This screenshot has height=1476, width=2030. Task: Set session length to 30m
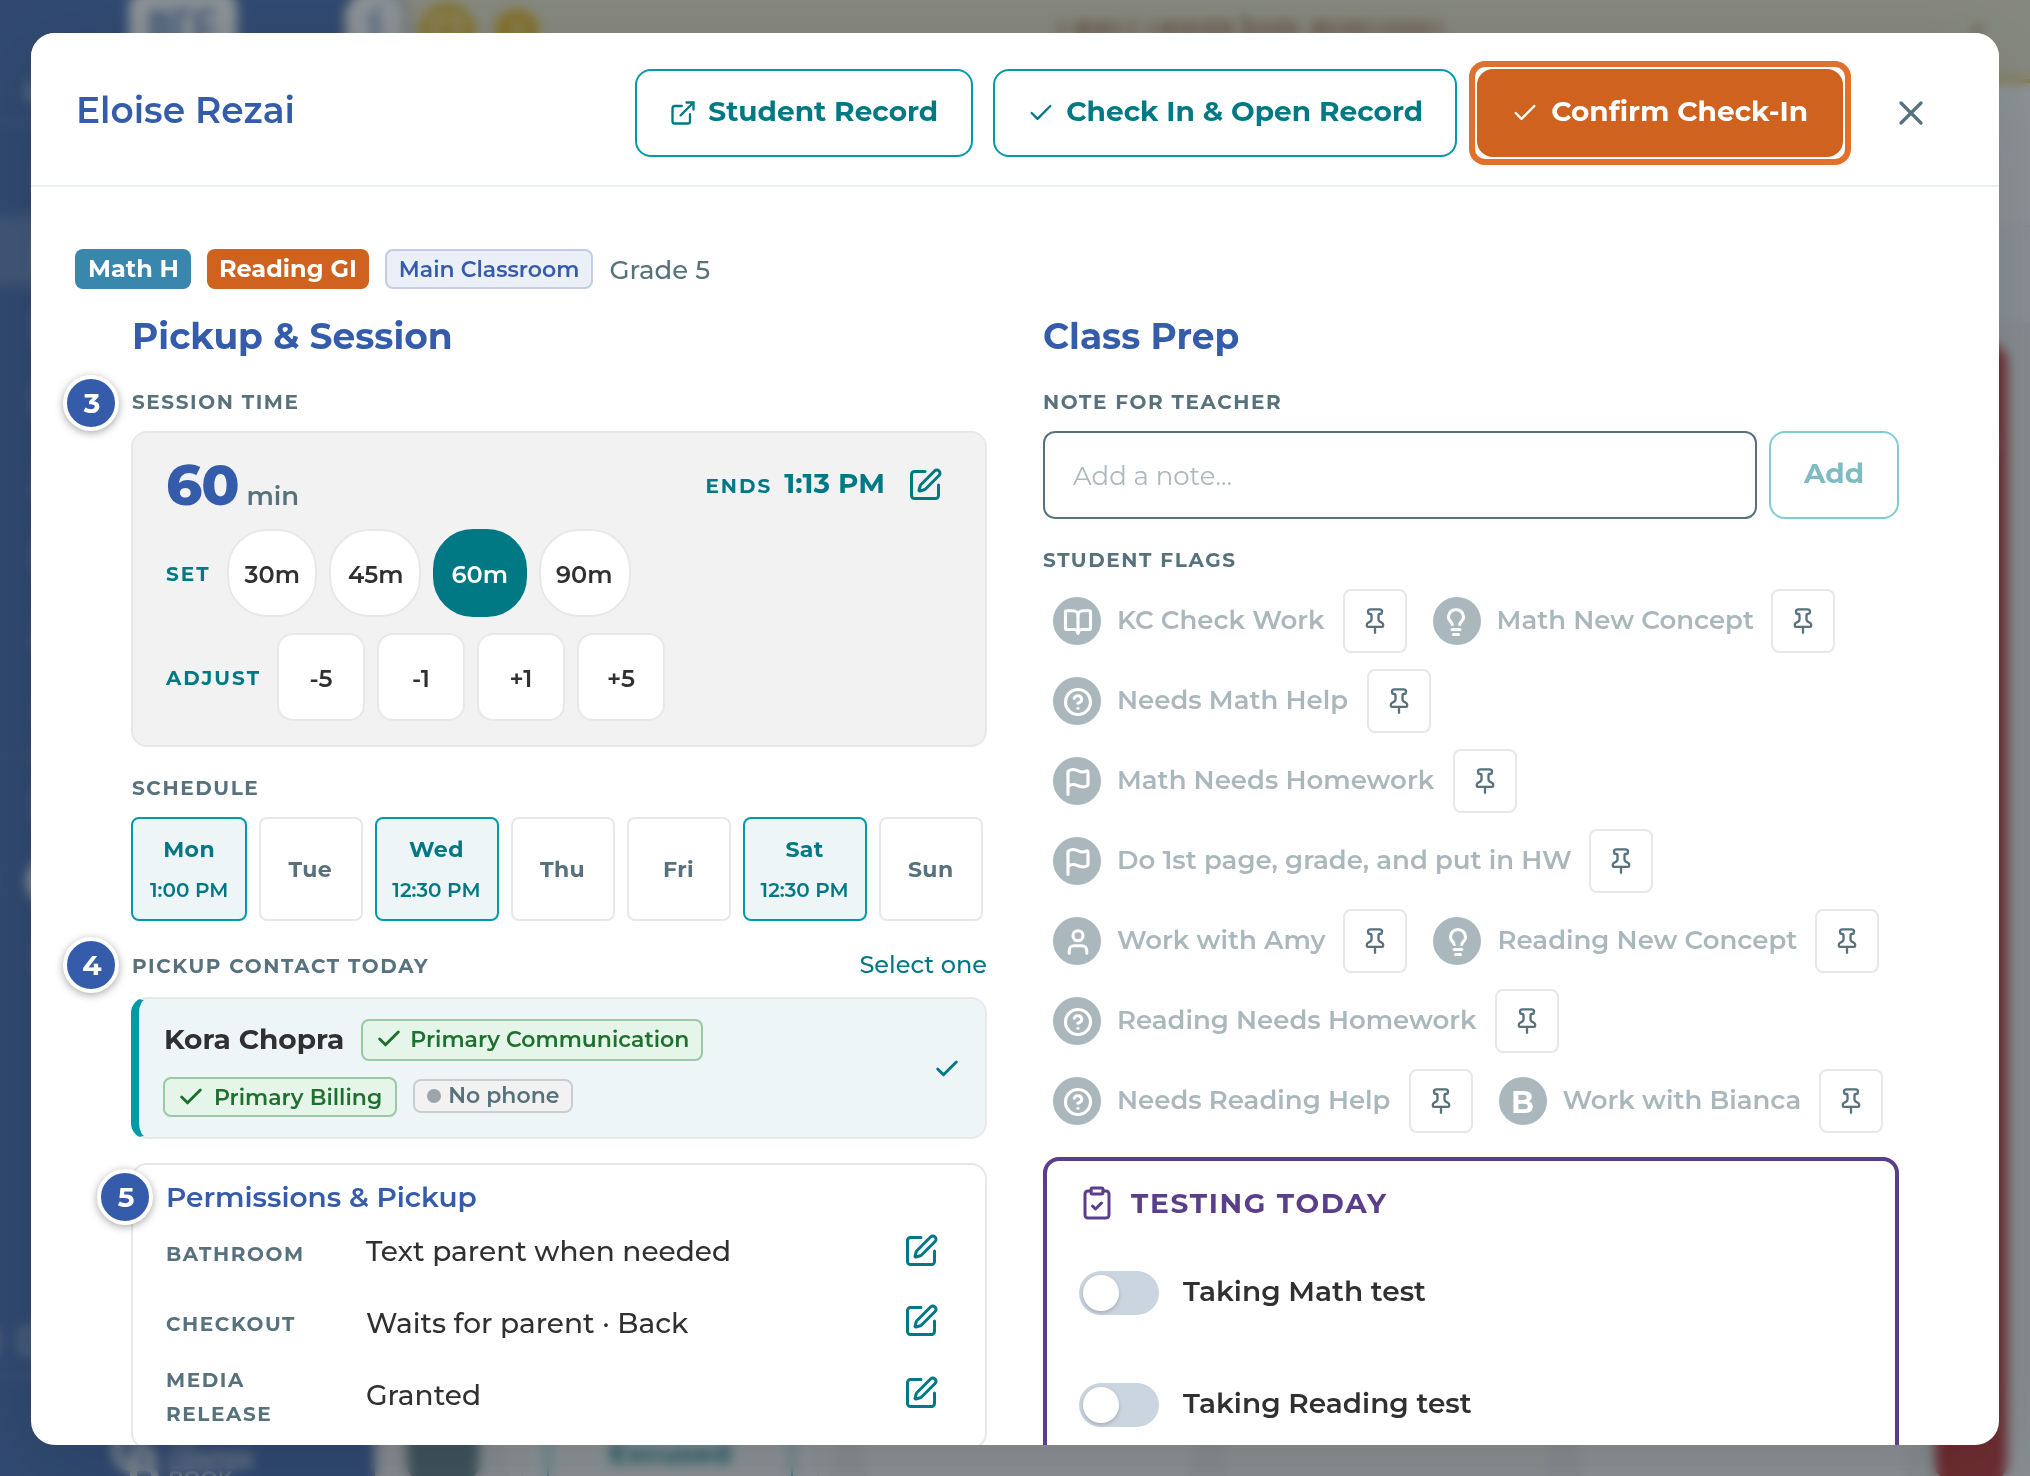(272, 574)
